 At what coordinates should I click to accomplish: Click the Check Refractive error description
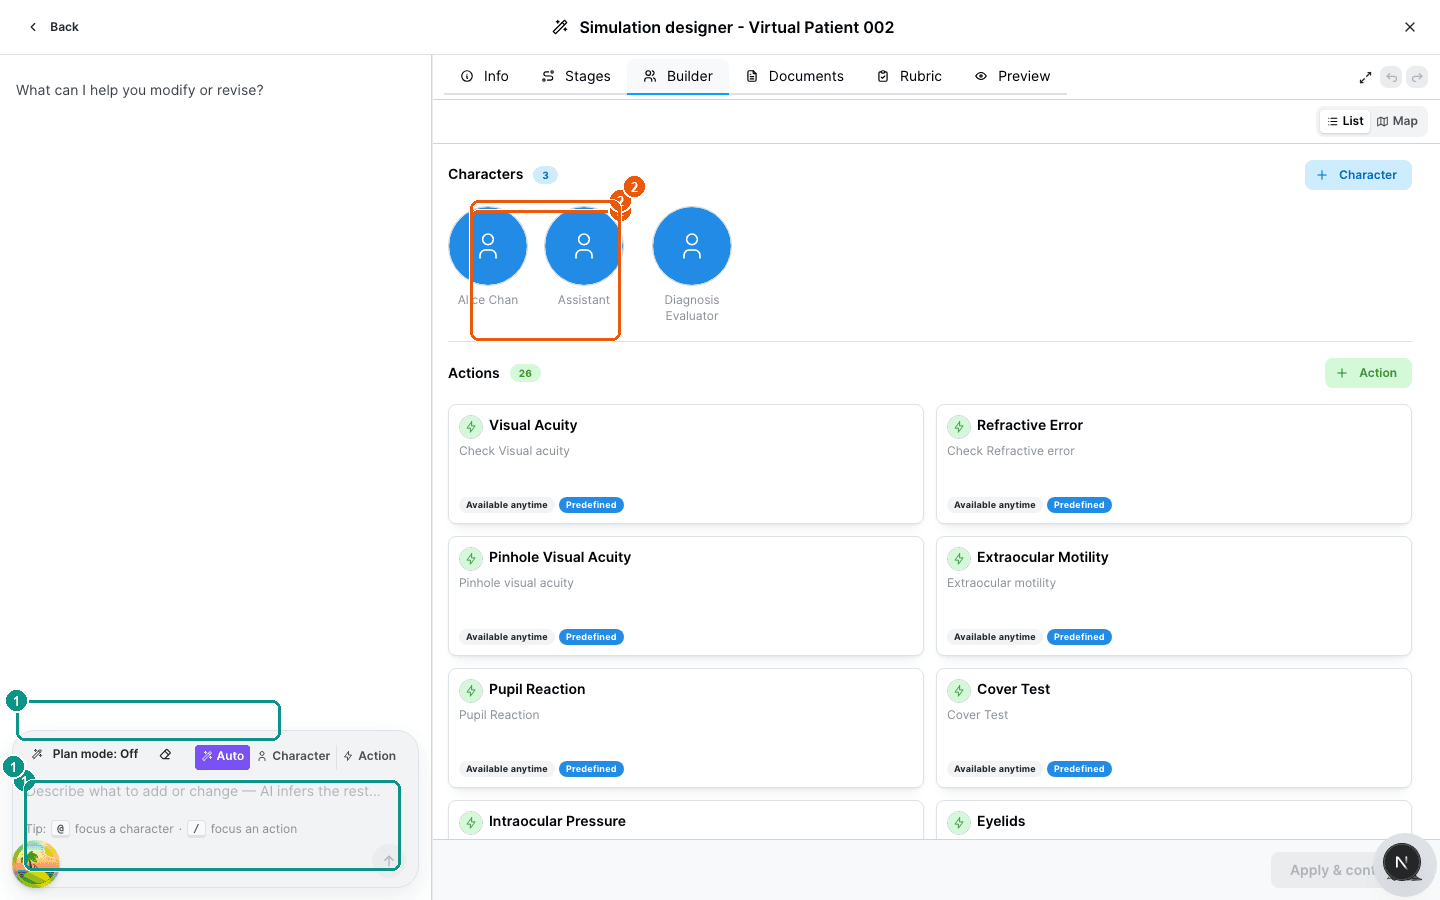(1011, 451)
